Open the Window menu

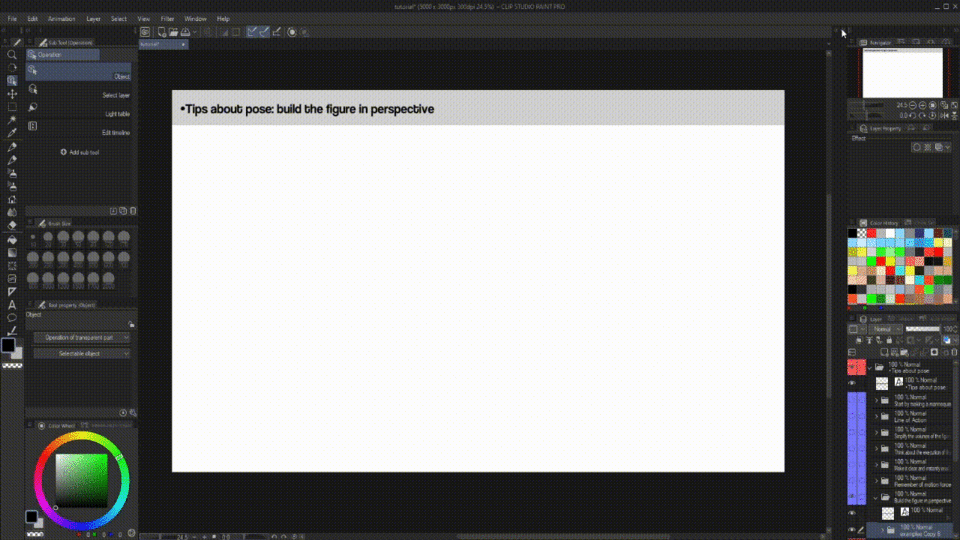tap(195, 19)
